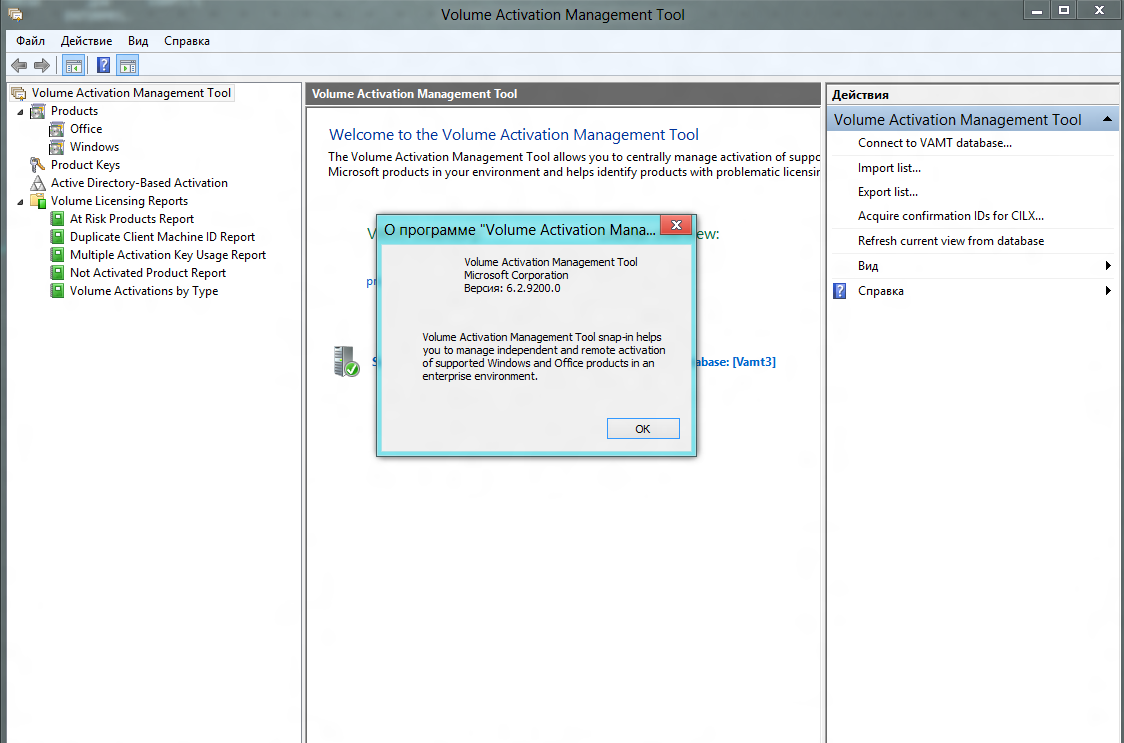The height and width of the screenshot is (743, 1124).
Task: Toggle the console tree pane toolbar icon
Action: coord(73,66)
